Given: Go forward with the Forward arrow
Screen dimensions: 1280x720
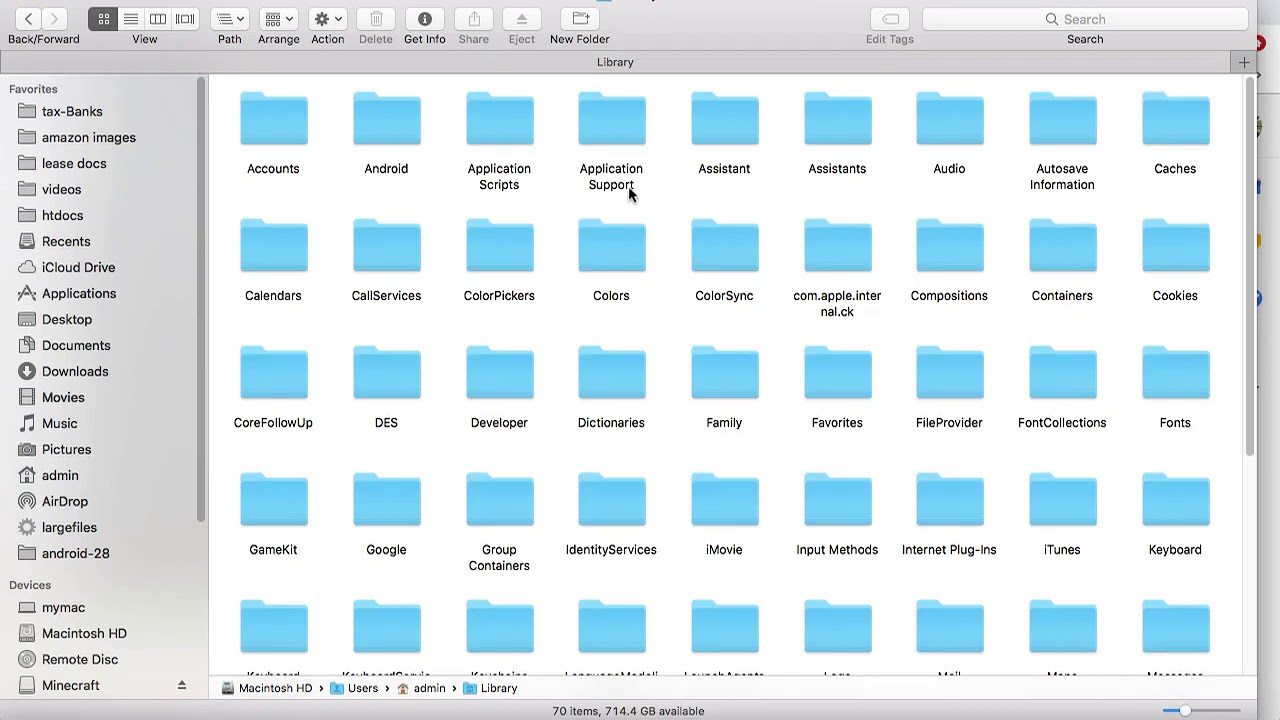Looking at the screenshot, I should tap(55, 19).
